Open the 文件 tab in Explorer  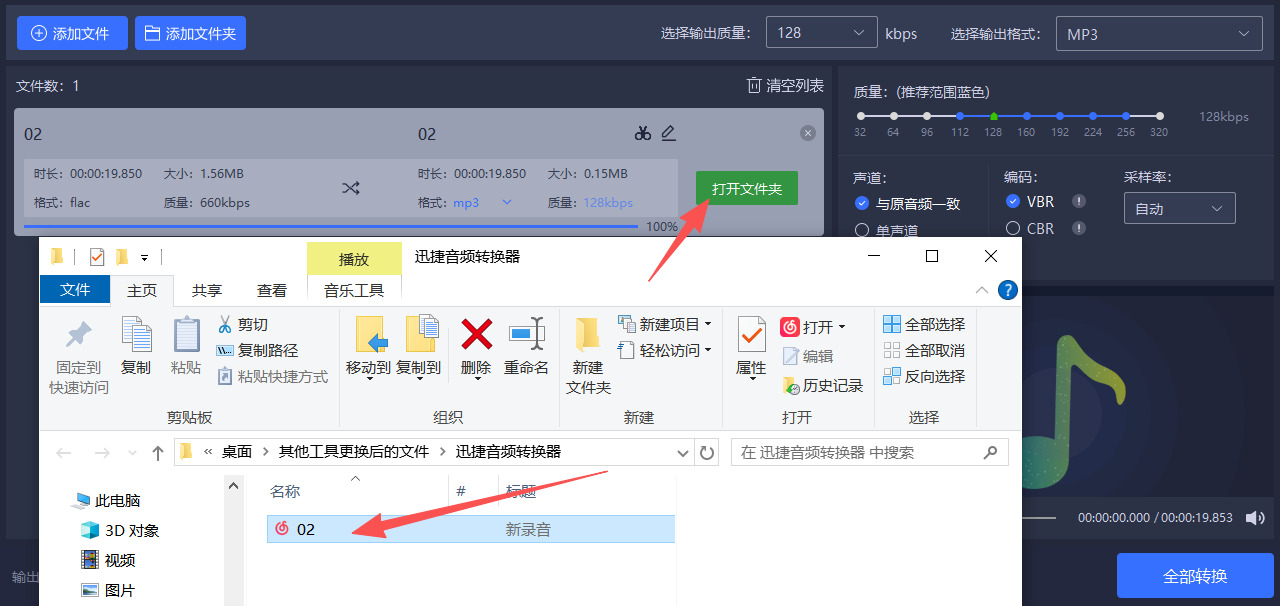coord(75,290)
